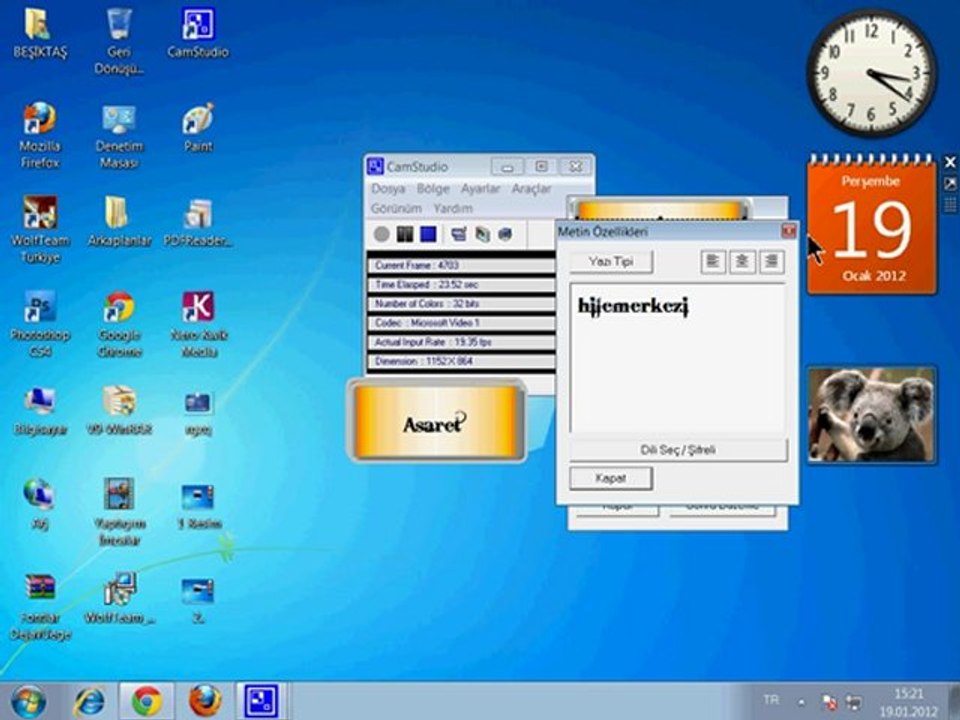
Task: Click the Pause button in CamStudio toolbar
Action: coord(405,234)
